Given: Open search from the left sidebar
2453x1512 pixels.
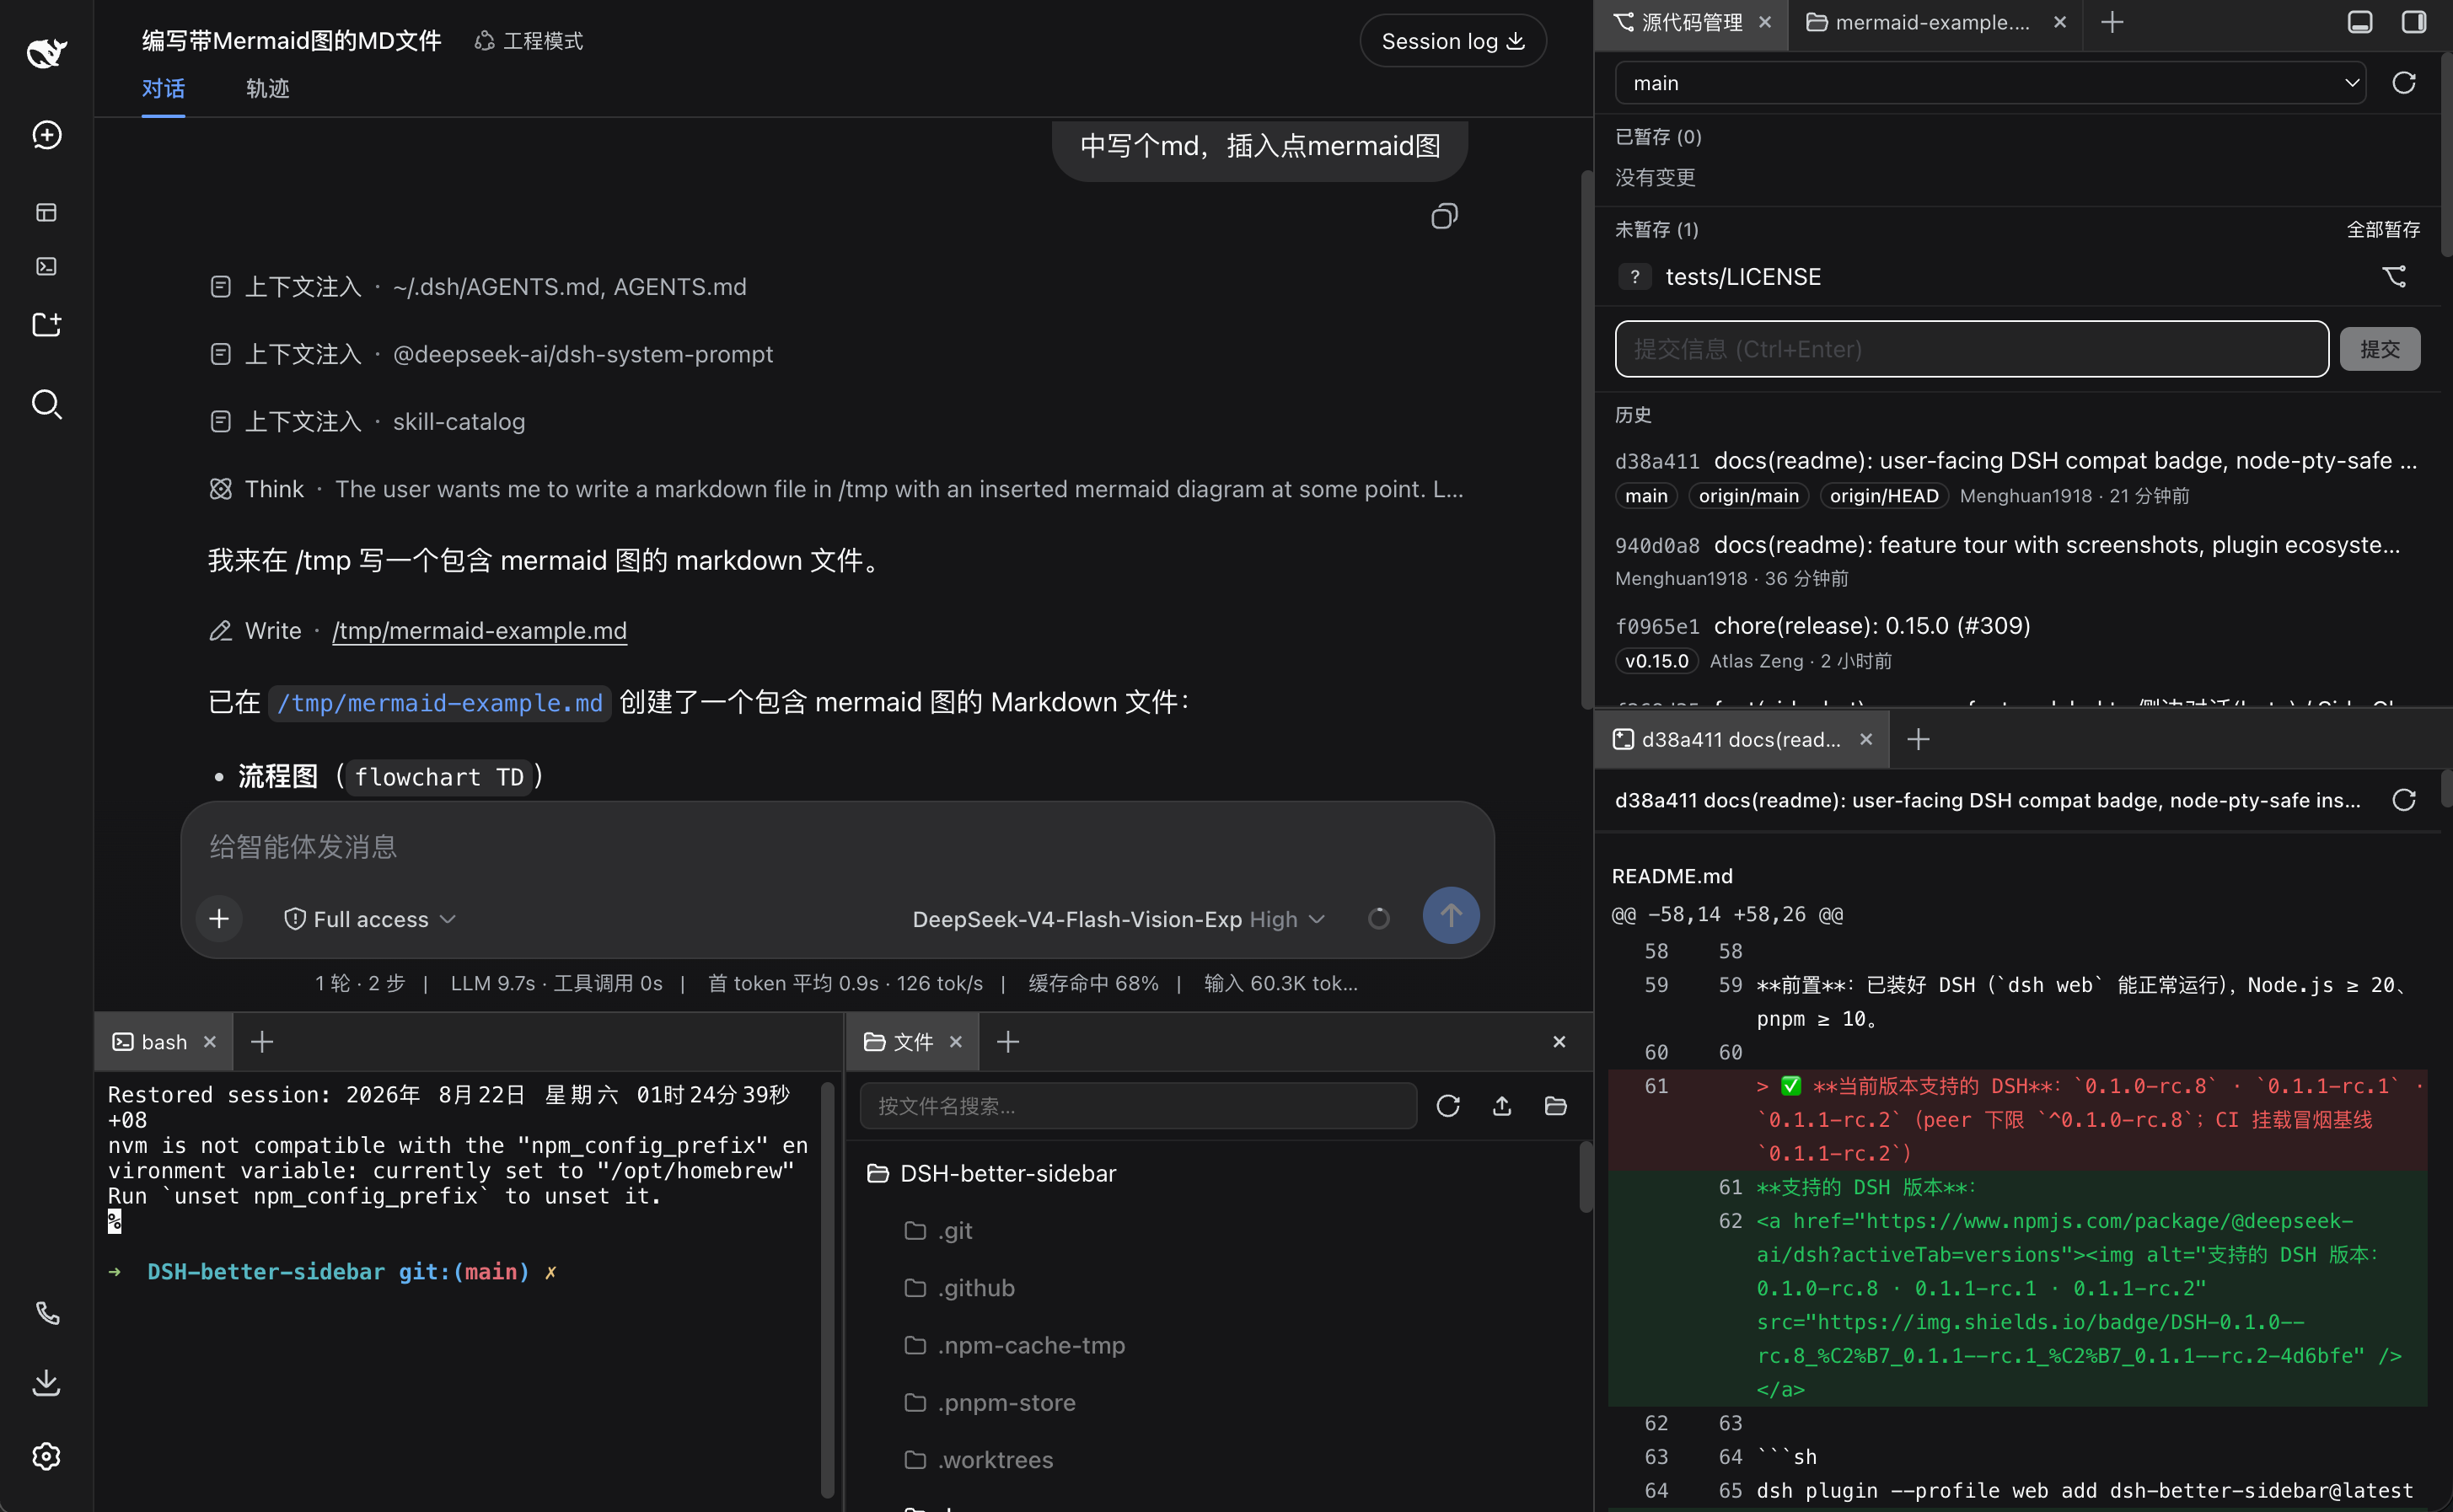Looking at the screenshot, I should 46,404.
